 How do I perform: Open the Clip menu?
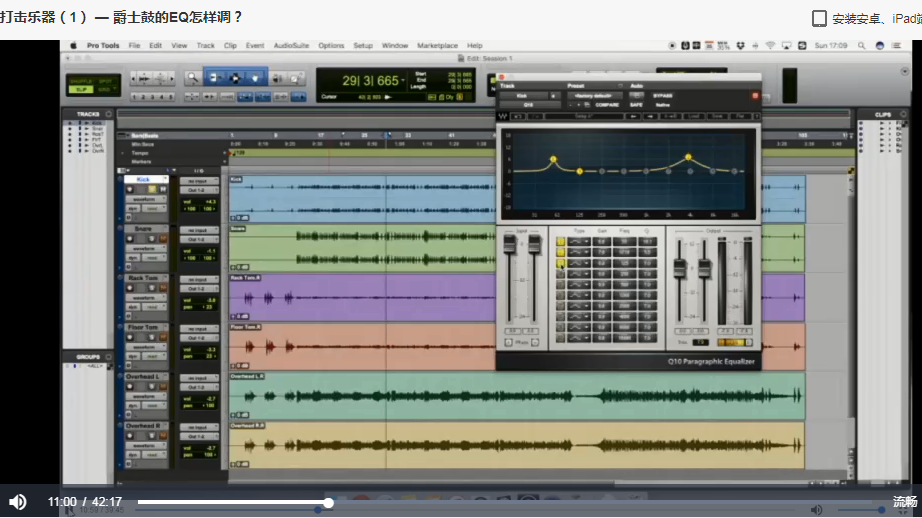tap(230, 45)
